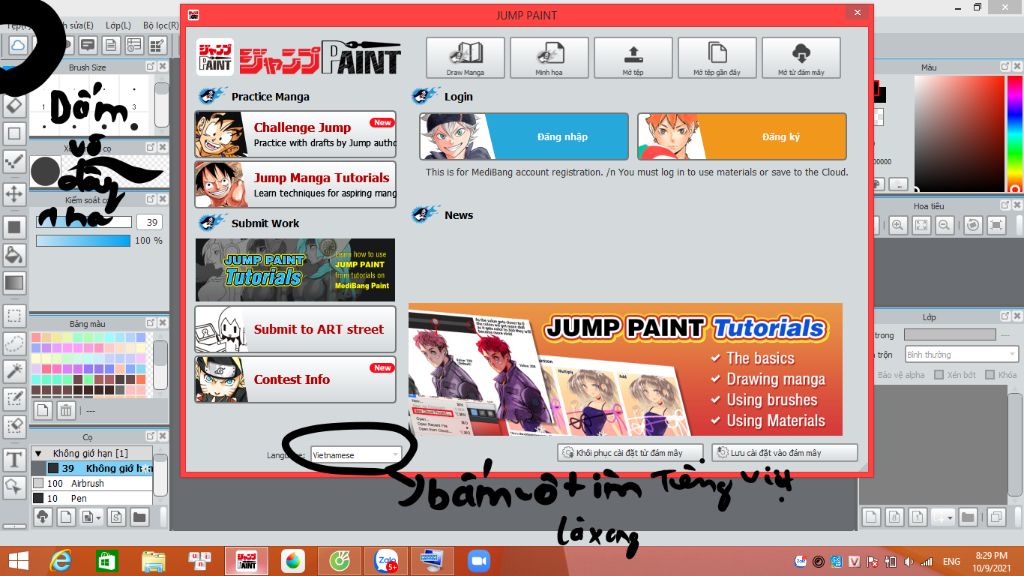The image size is (1024, 576).
Task: Click the cloud icon in main toolbar
Action: pyautogui.click(x=18, y=45)
